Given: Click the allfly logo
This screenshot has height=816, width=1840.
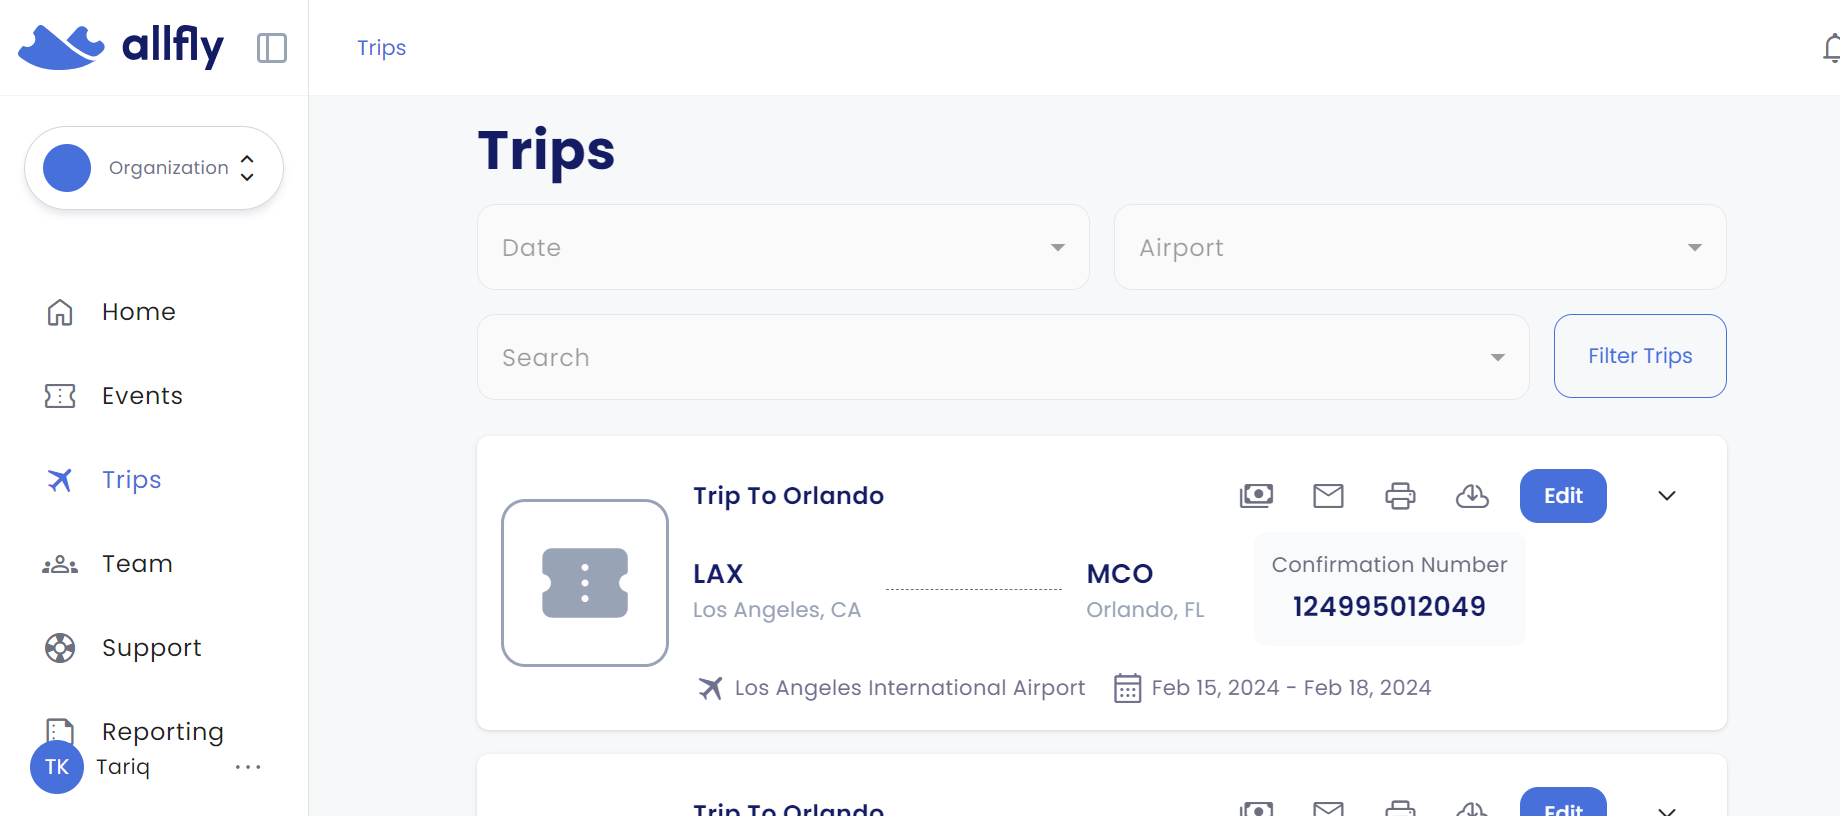Looking at the screenshot, I should click(121, 46).
